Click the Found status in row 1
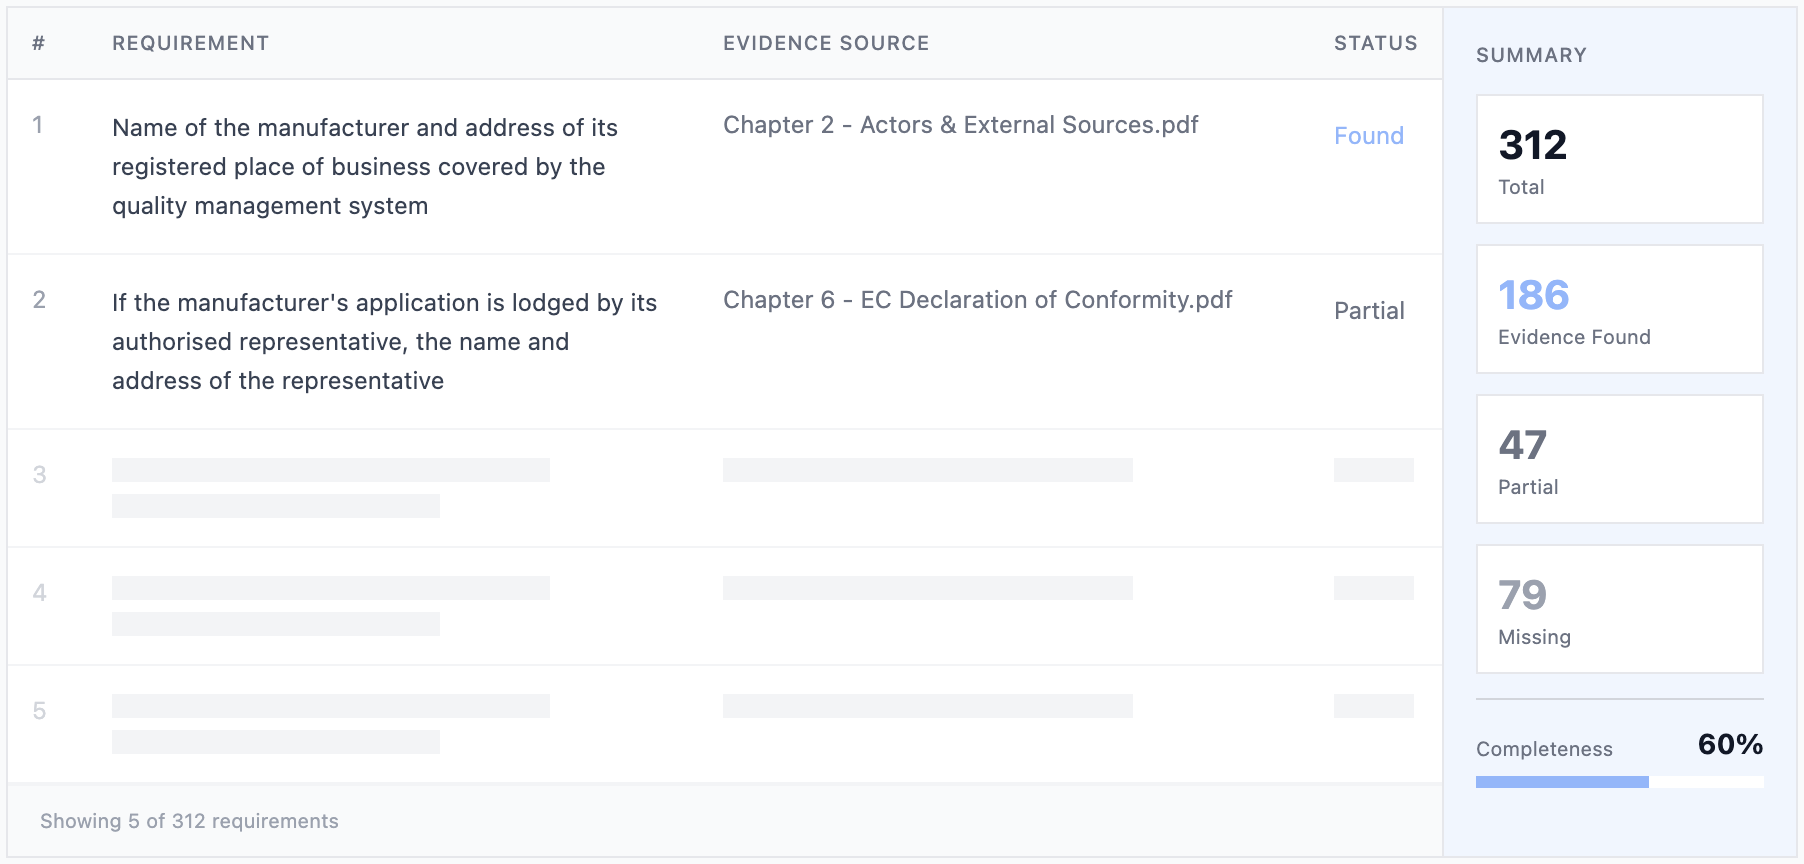Viewport: 1804px width, 864px height. pyautogui.click(x=1368, y=136)
